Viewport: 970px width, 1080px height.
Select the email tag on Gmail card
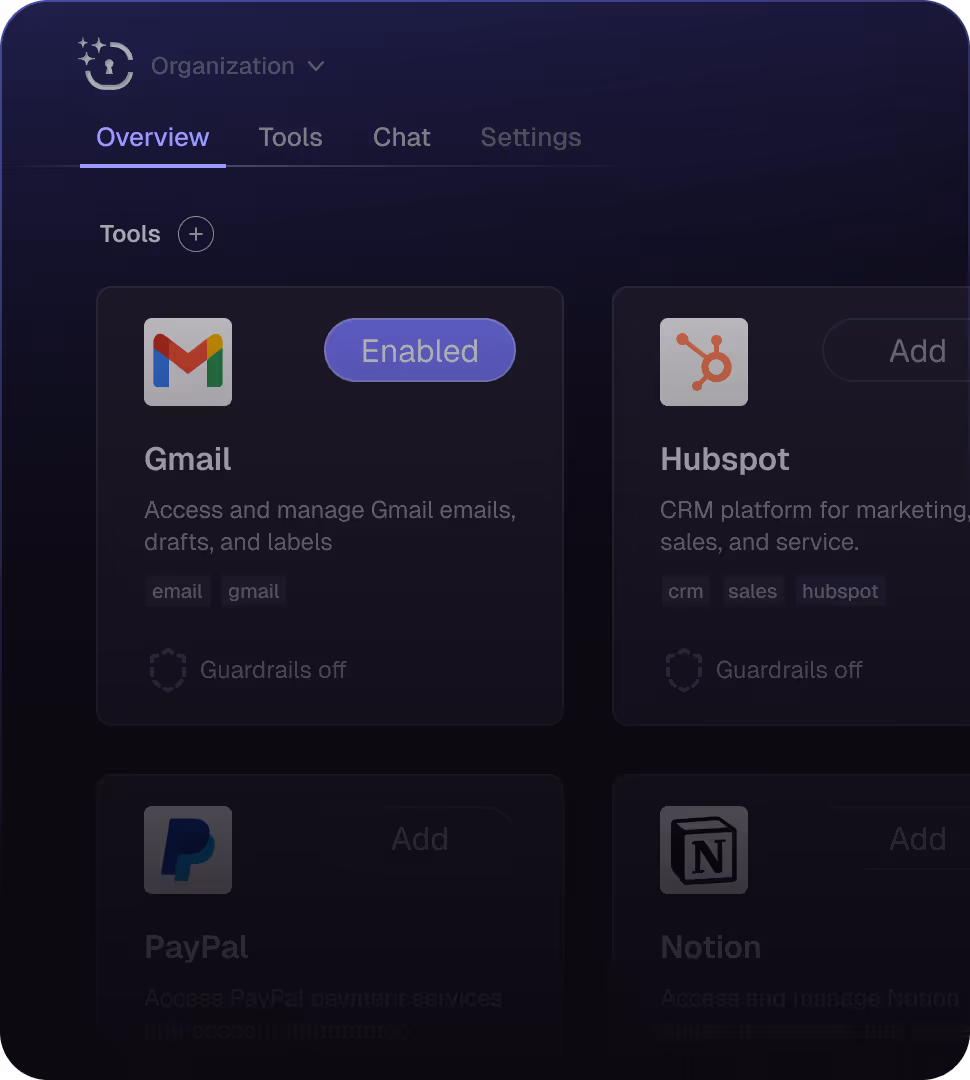(x=177, y=591)
